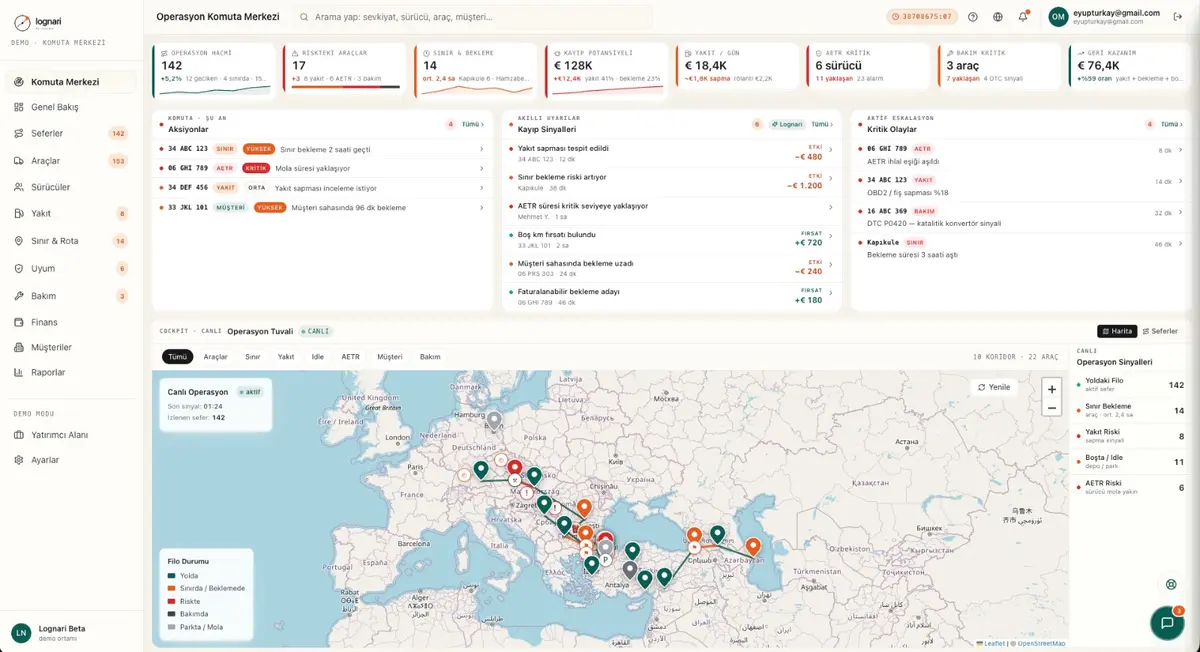Filter map by Sınır
Image resolution: width=1200 pixels, height=652 pixels.
click(x=253, y=356)
